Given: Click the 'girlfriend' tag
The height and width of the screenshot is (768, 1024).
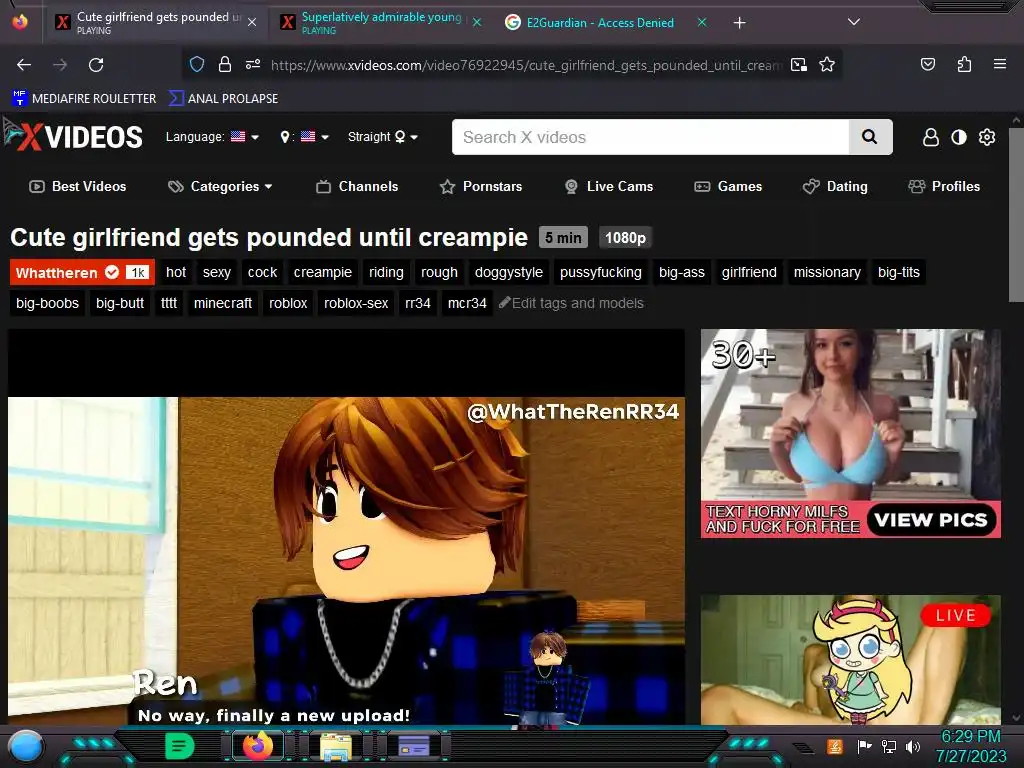Looking at the screenshot, I should (749, 272).
